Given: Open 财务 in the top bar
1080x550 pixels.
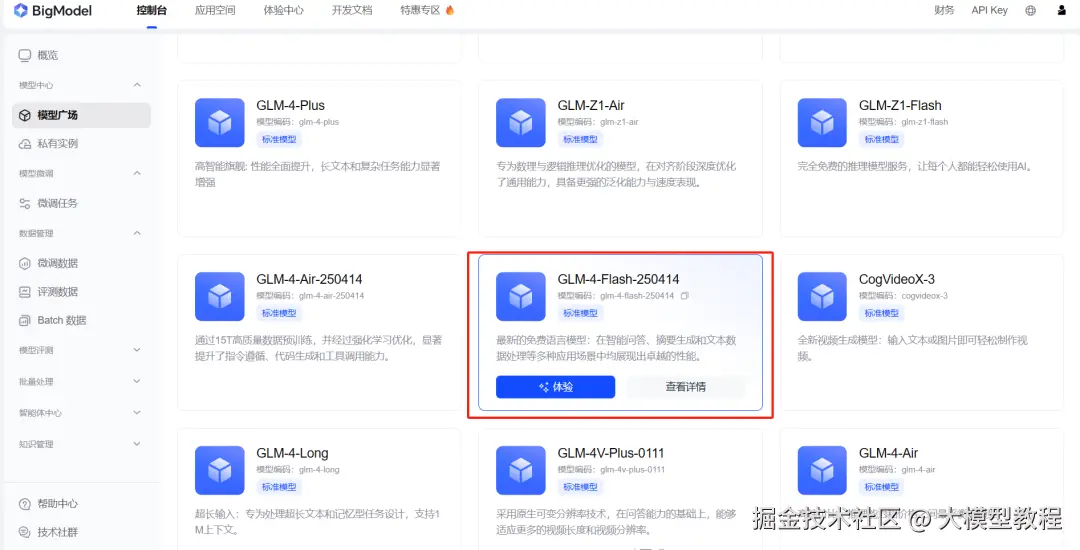Looking at the screenshot, I should click(x=944, y=10).
